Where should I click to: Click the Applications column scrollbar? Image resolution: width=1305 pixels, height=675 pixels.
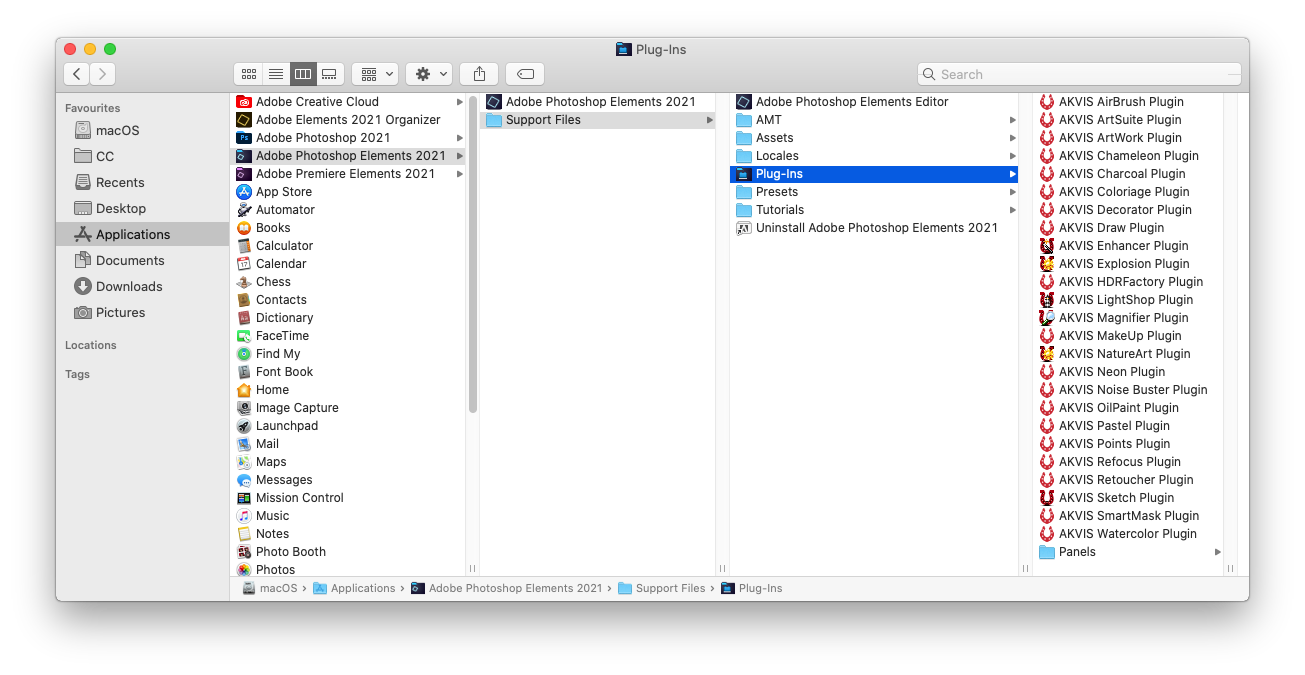click(x=473, y=253)
